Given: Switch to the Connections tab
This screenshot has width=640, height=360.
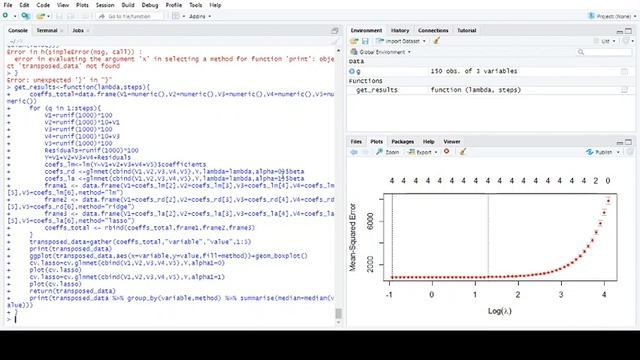Looking at the screenshot, I should 433,31.
